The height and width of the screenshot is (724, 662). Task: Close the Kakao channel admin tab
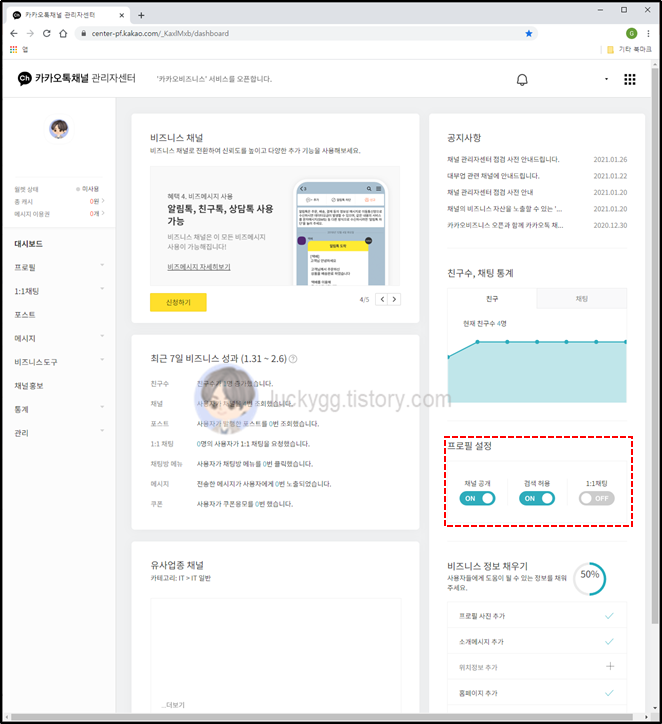click(122, 15)
